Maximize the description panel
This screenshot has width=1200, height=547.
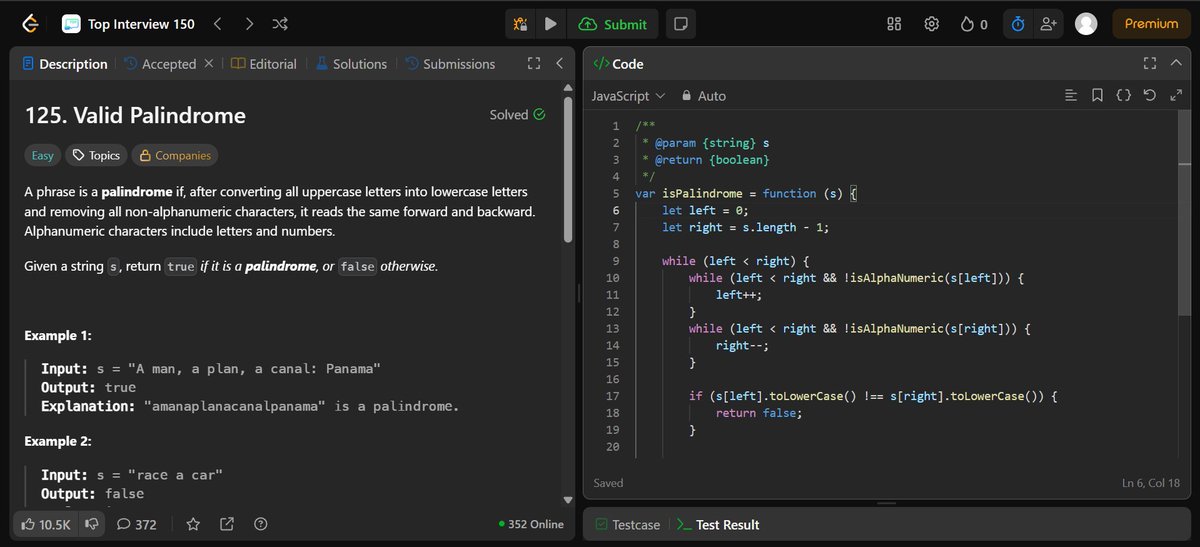tap(534, 64)
